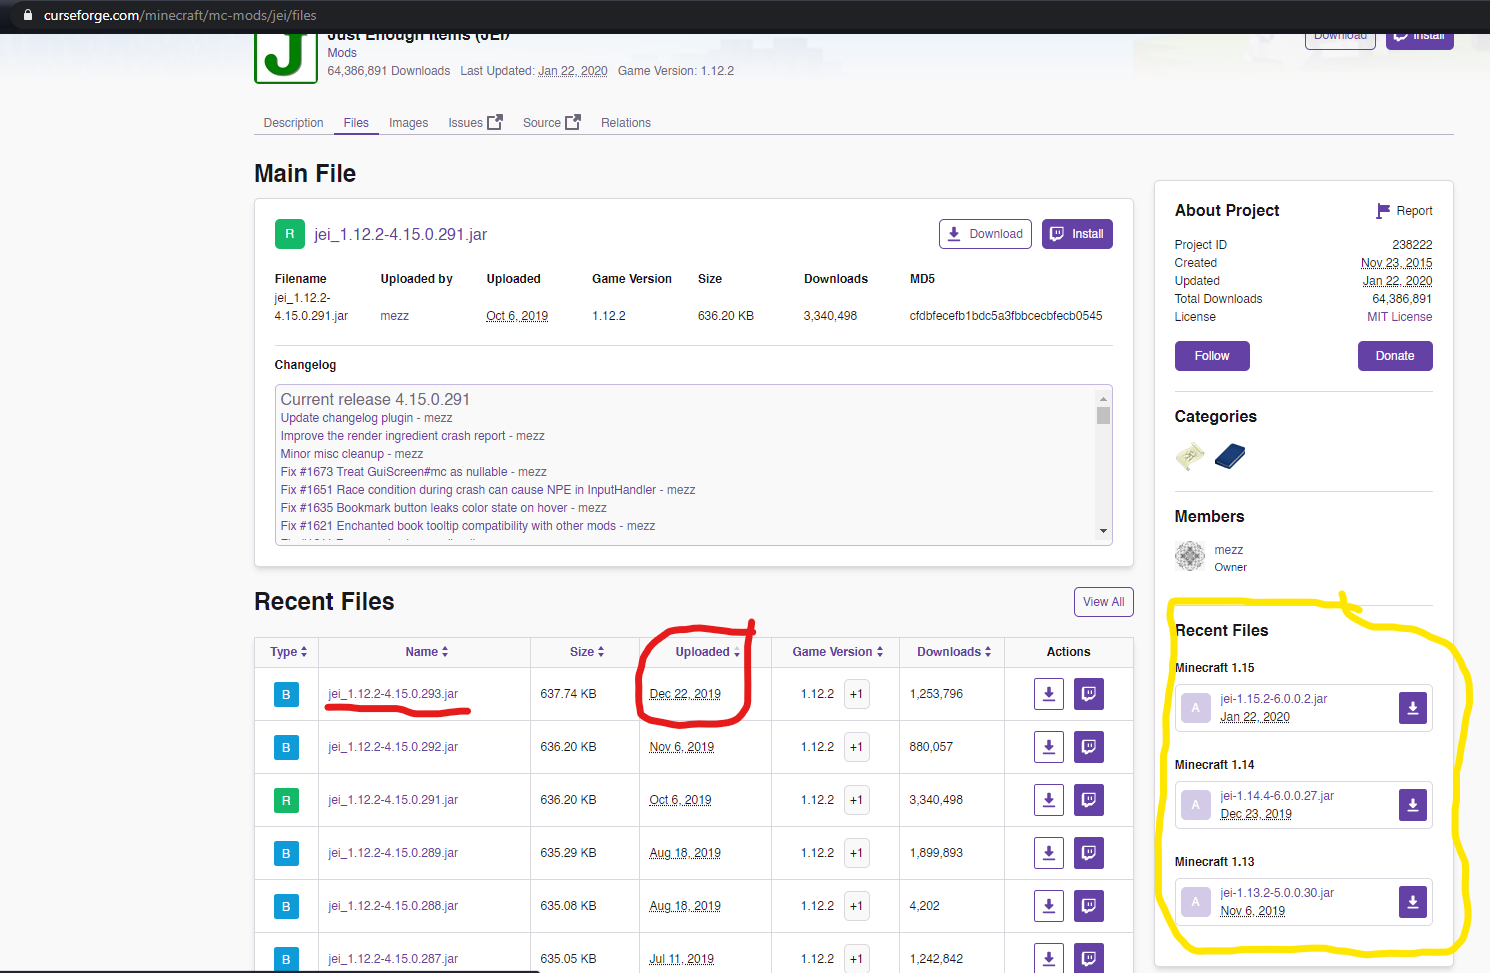This screenshot has width=1490, height=973.
Task: Sort Recent Files by Type
Action: (x=288, y=652)
